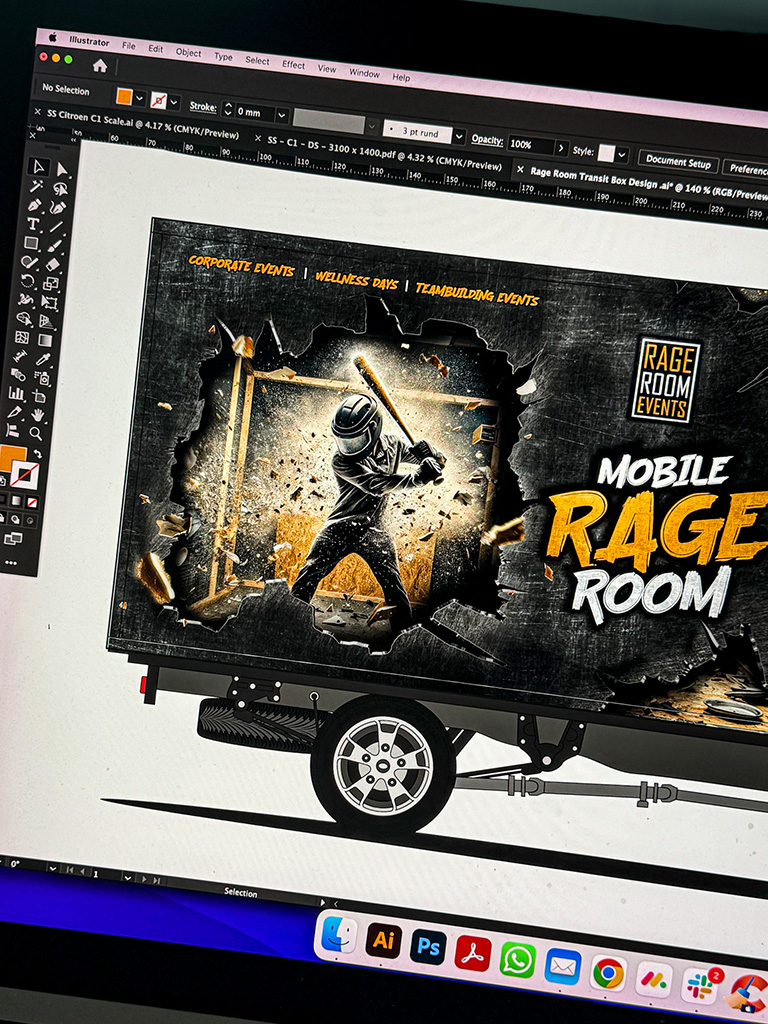
Task: Activate the Scale tool
Action: (51, 283)
